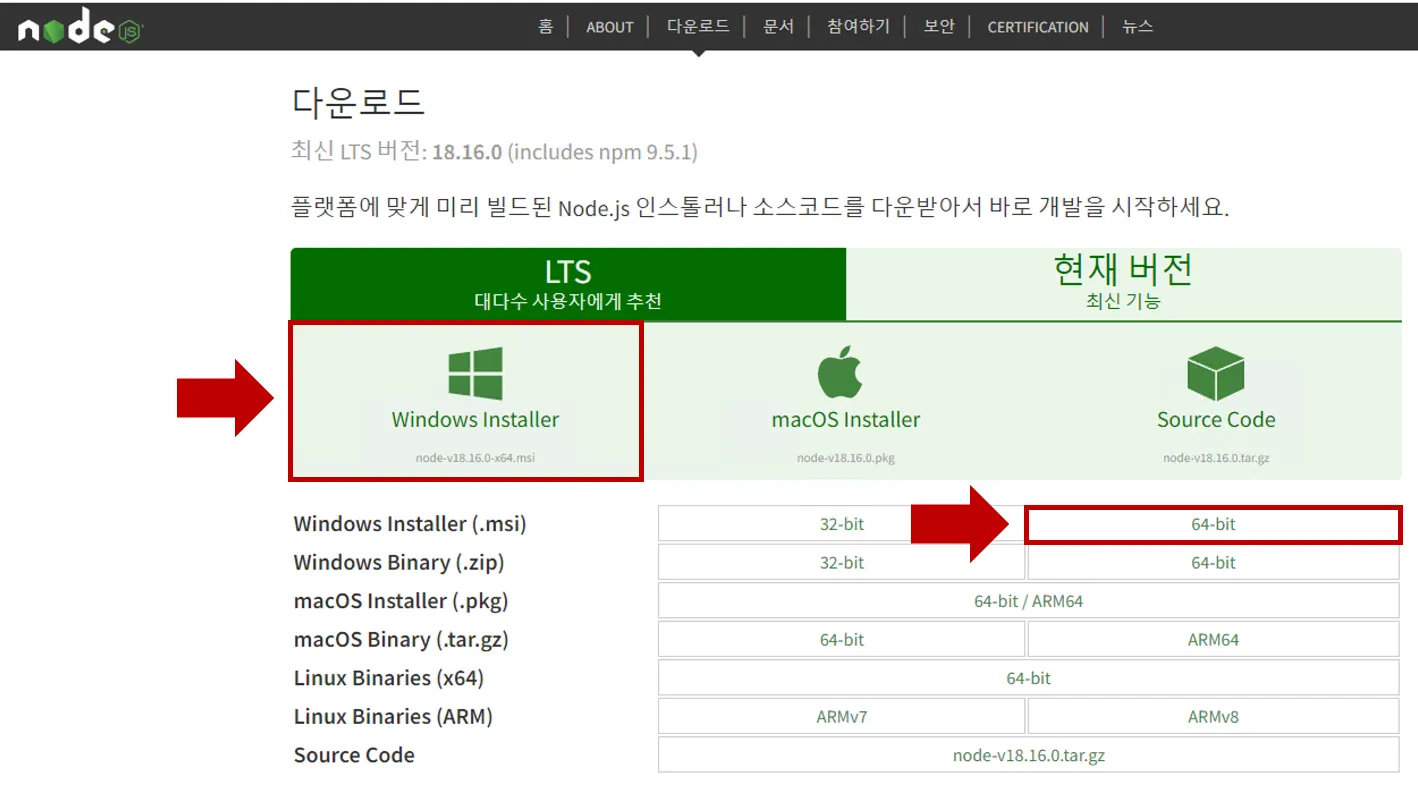Viewport: 1418px width, 796px height.
Task: Click the 18.16.0 LTS version number
Action: [467, 152]
